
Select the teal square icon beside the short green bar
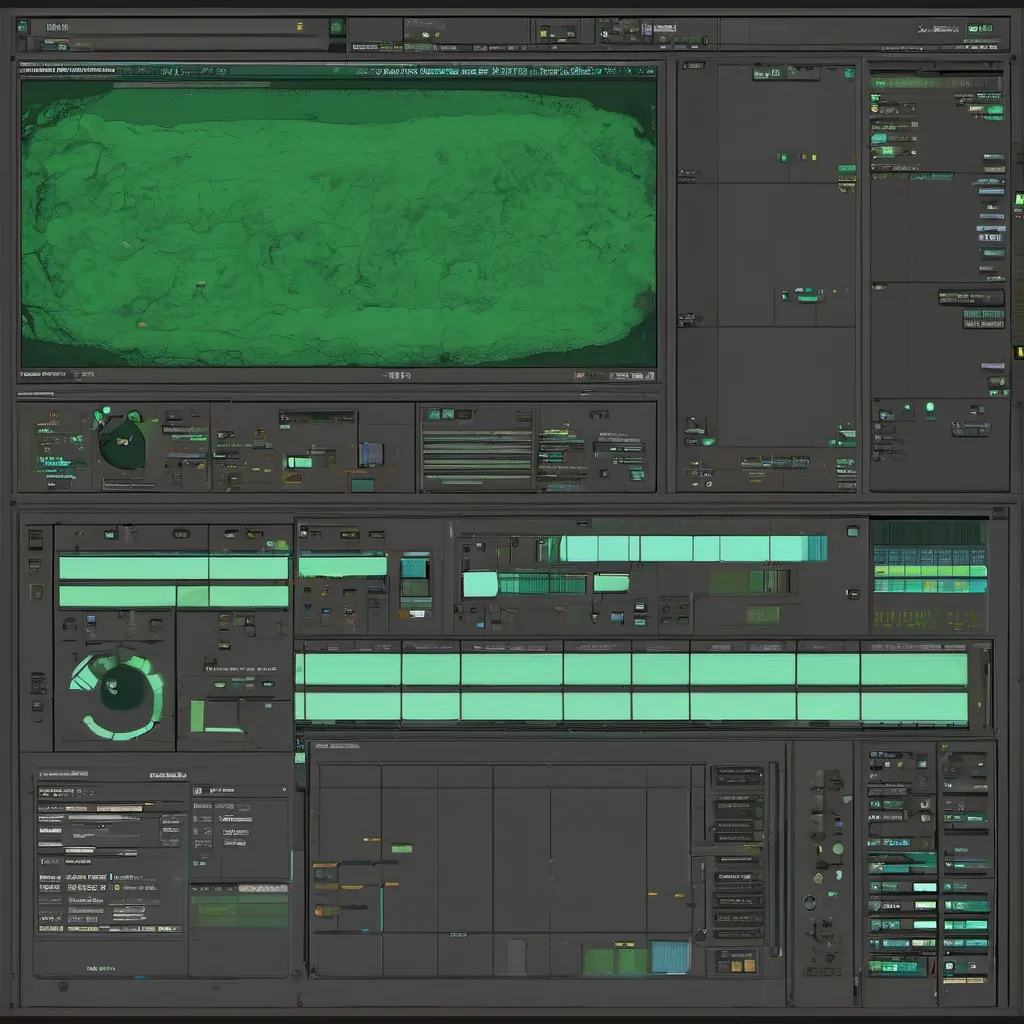(x=414, y=567)
